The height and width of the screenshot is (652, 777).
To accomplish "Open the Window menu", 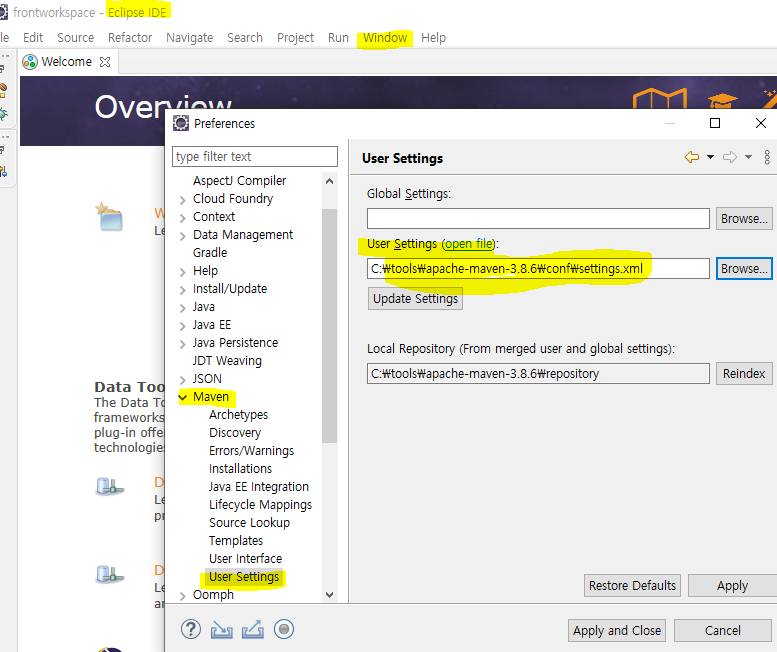I will pos(385,38).
